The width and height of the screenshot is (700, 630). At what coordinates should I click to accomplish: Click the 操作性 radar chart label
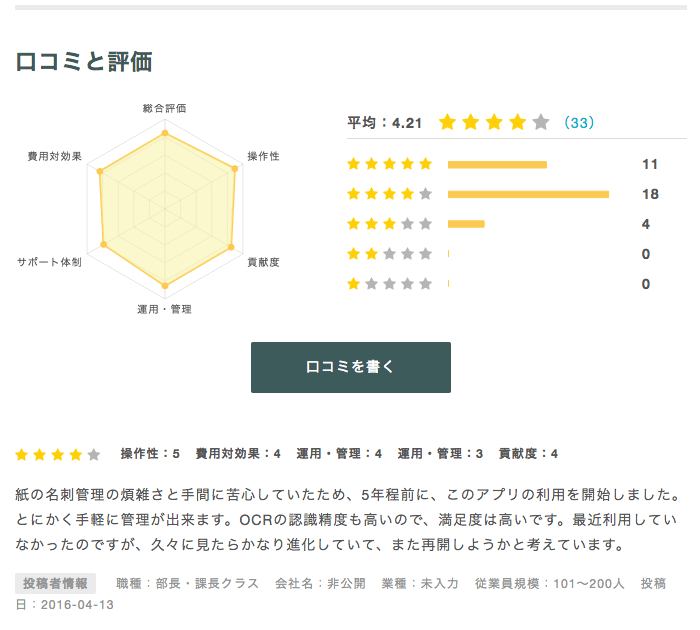tap(263, 157)
